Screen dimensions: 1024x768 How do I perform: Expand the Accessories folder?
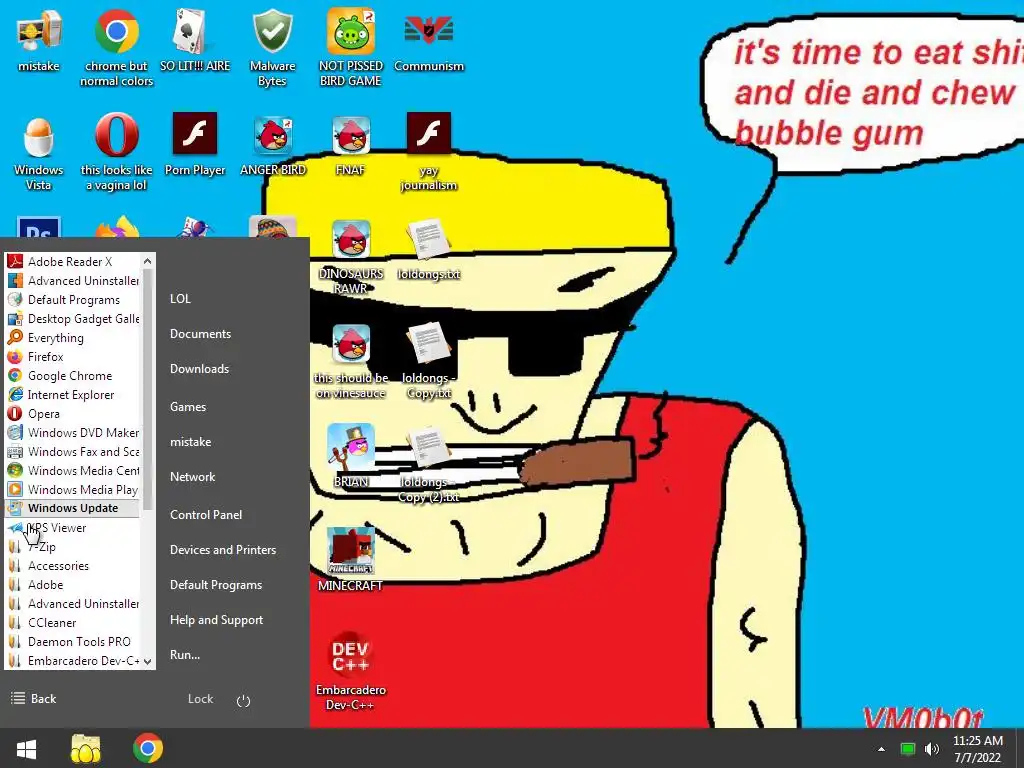[x=72, y=566]
